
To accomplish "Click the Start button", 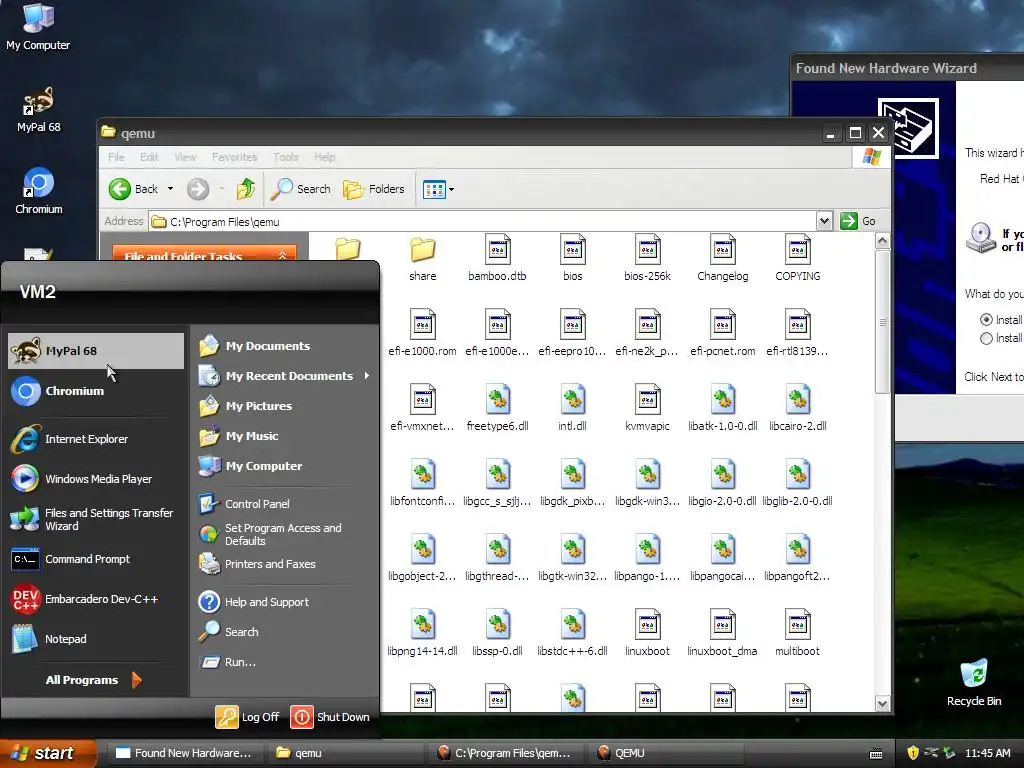I will 47,753.
